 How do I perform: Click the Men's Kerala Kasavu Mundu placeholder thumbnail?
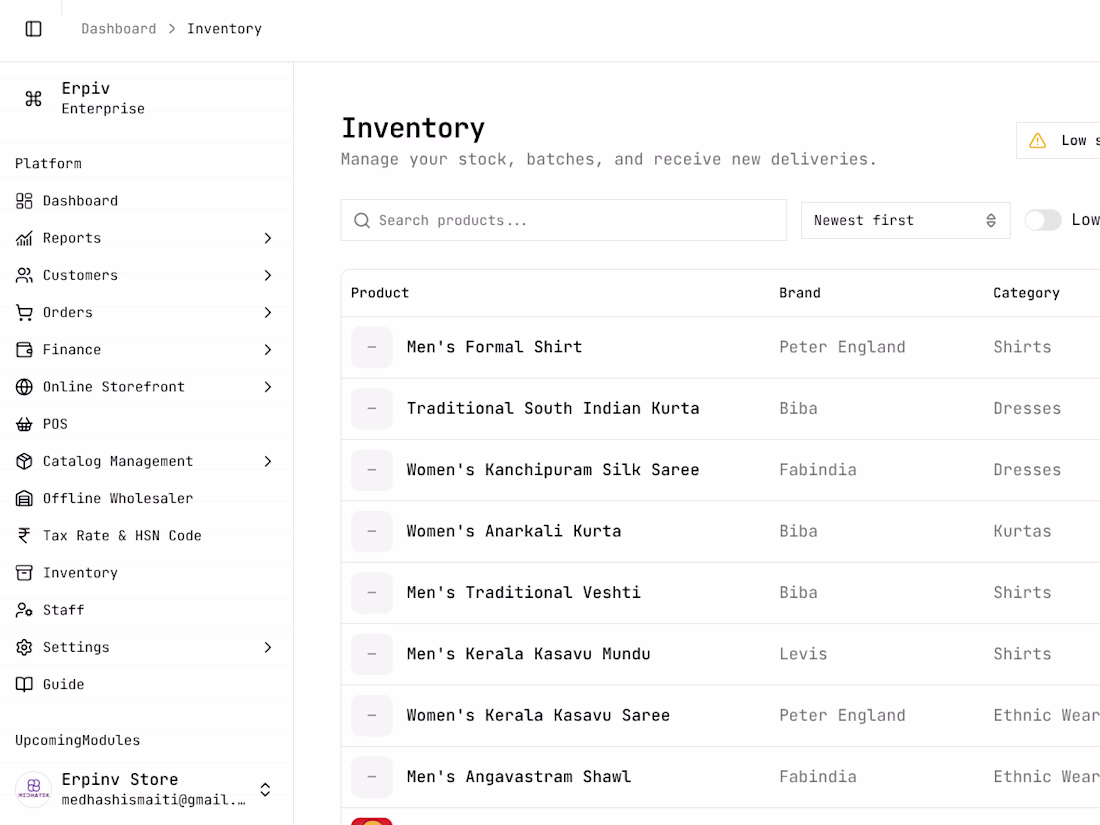[372, 654]
